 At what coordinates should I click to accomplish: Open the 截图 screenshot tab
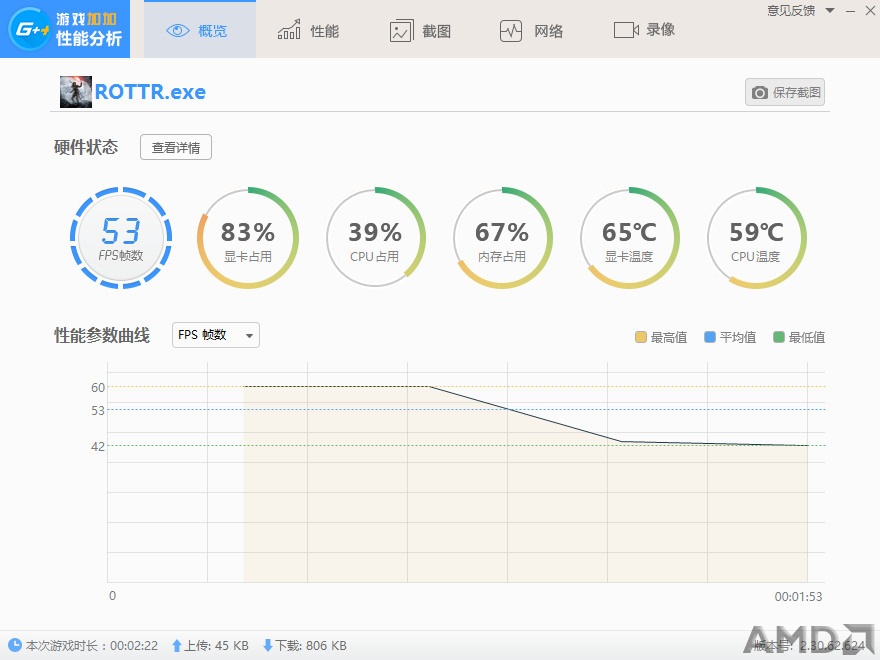tap(420, 31)
